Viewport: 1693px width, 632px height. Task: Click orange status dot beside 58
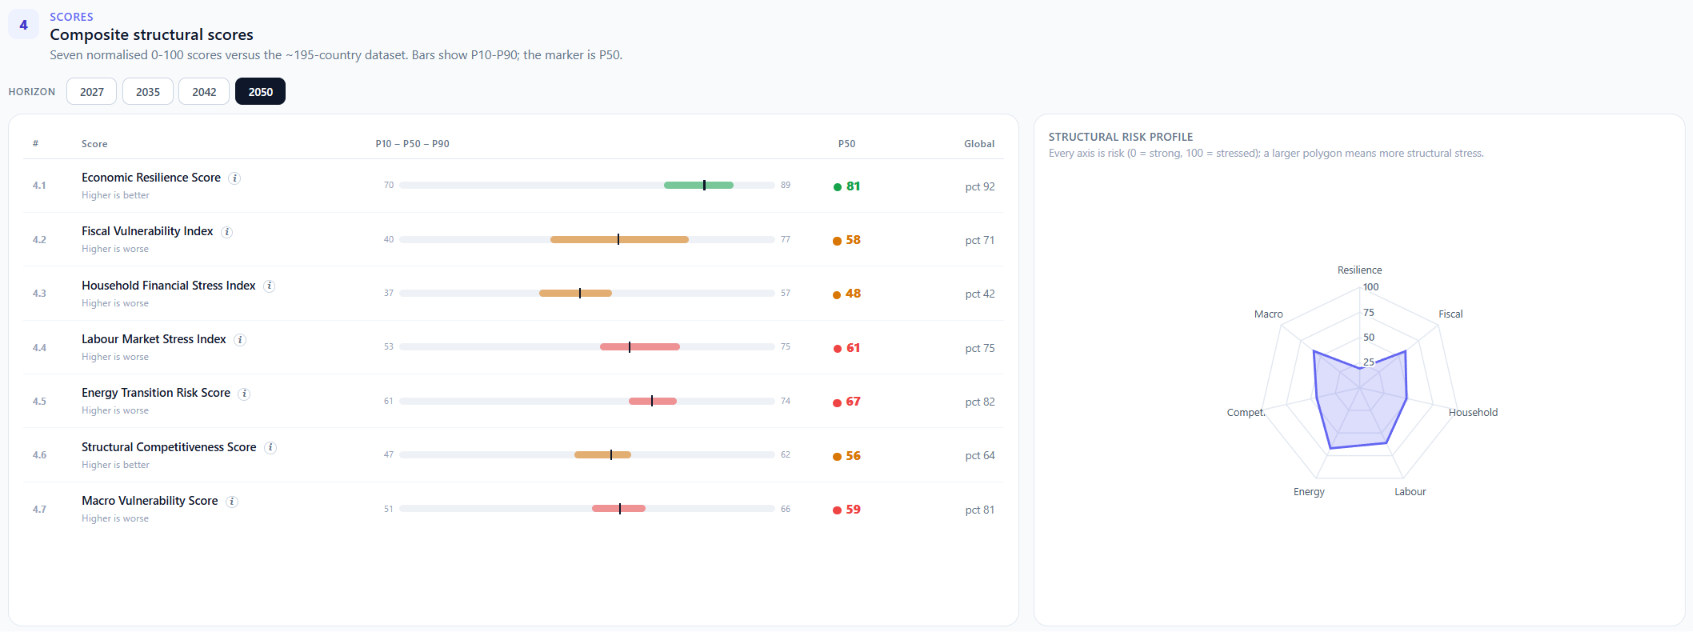[837, 241]
